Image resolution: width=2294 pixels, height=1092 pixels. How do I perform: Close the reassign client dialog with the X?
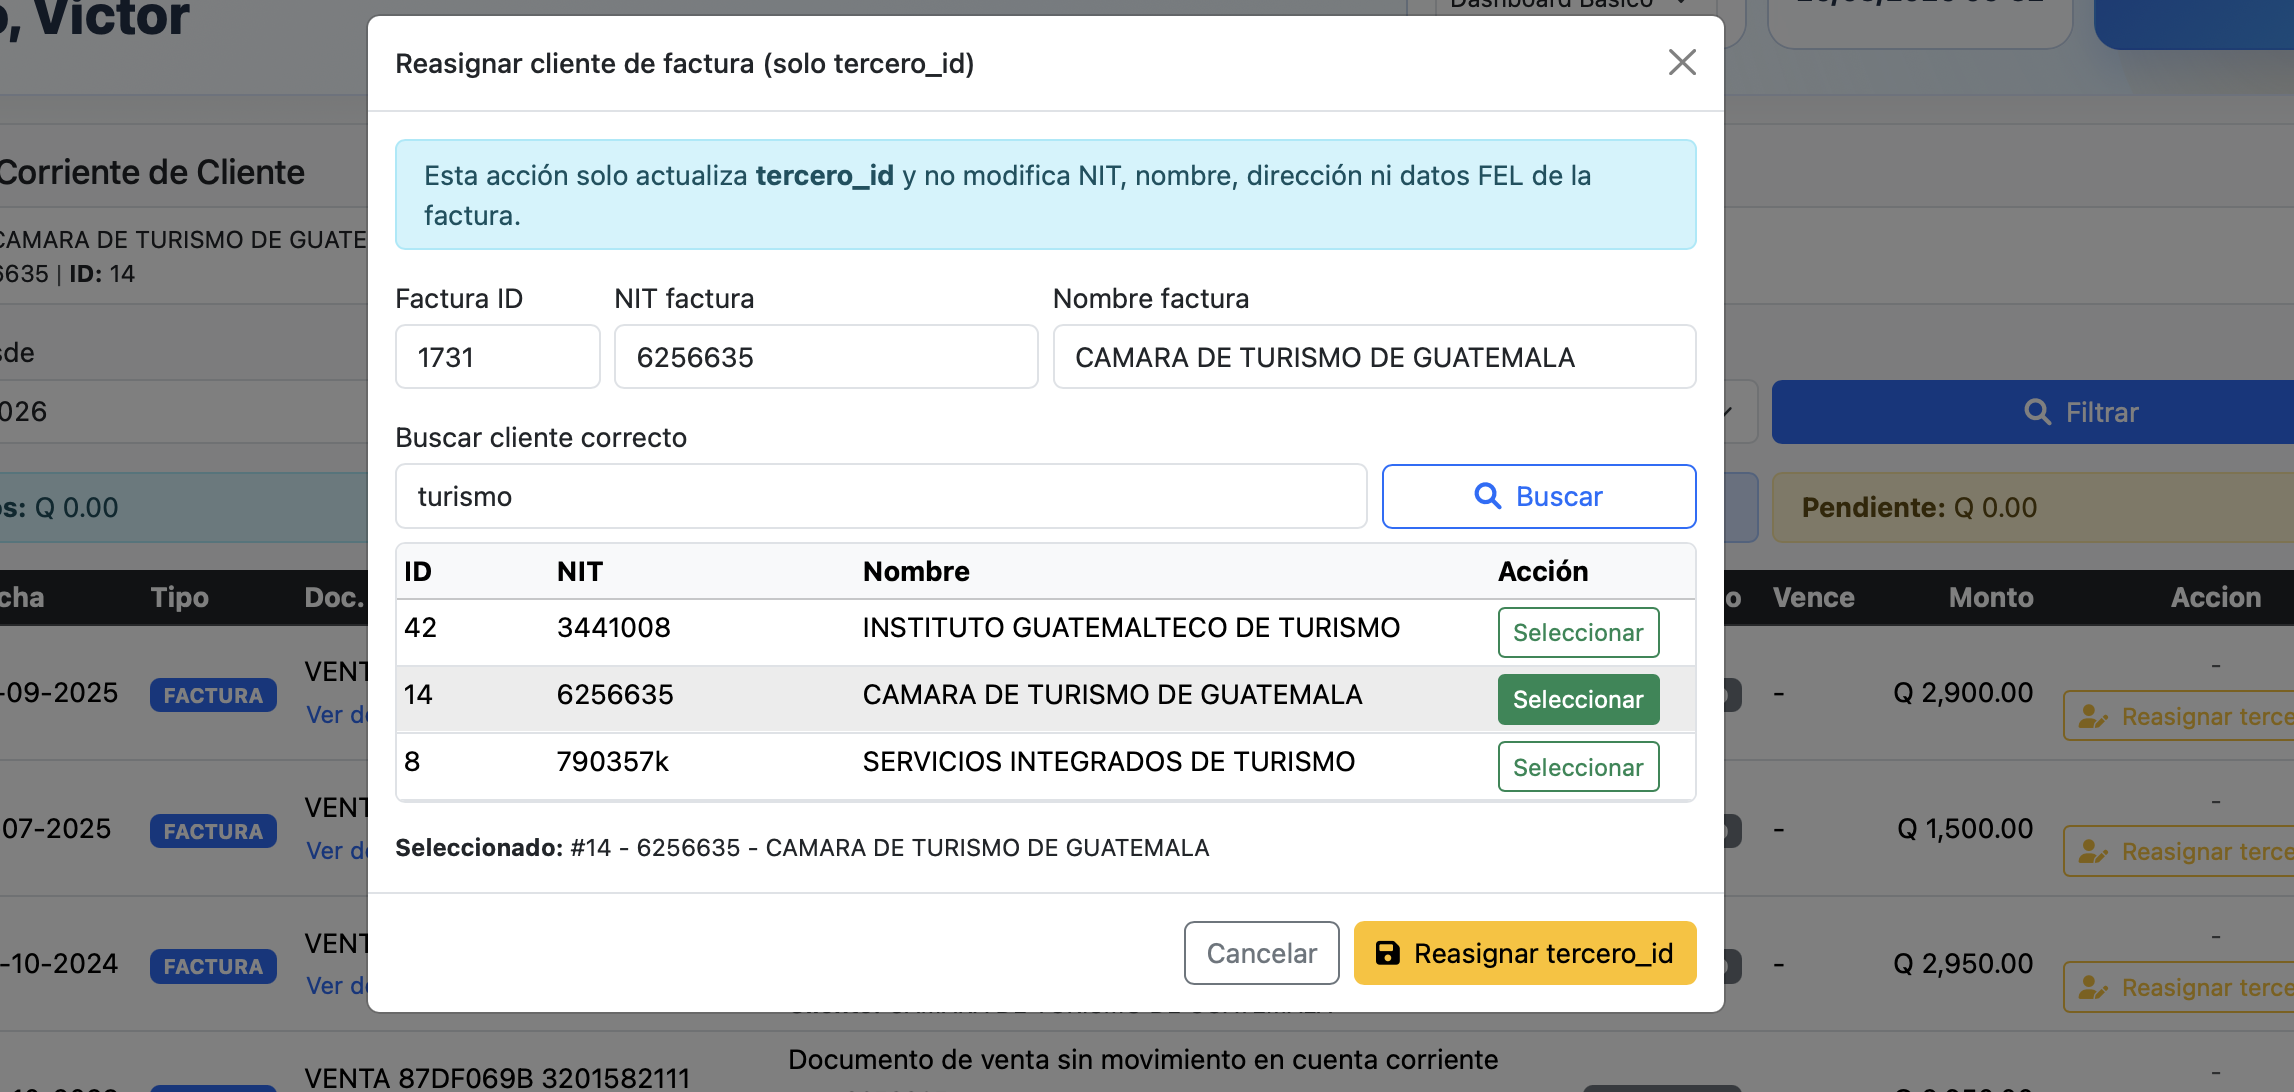[1682, 62]
